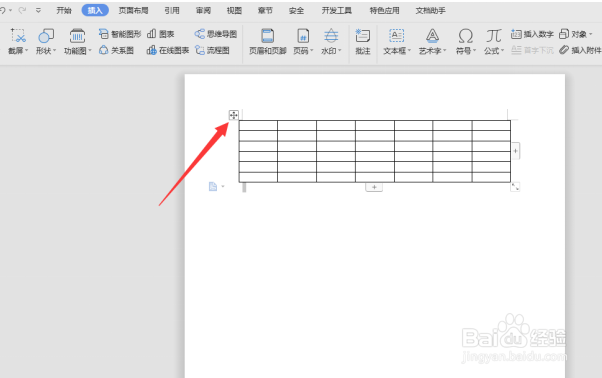Click the top-right cell of the table

click(491, 125)
